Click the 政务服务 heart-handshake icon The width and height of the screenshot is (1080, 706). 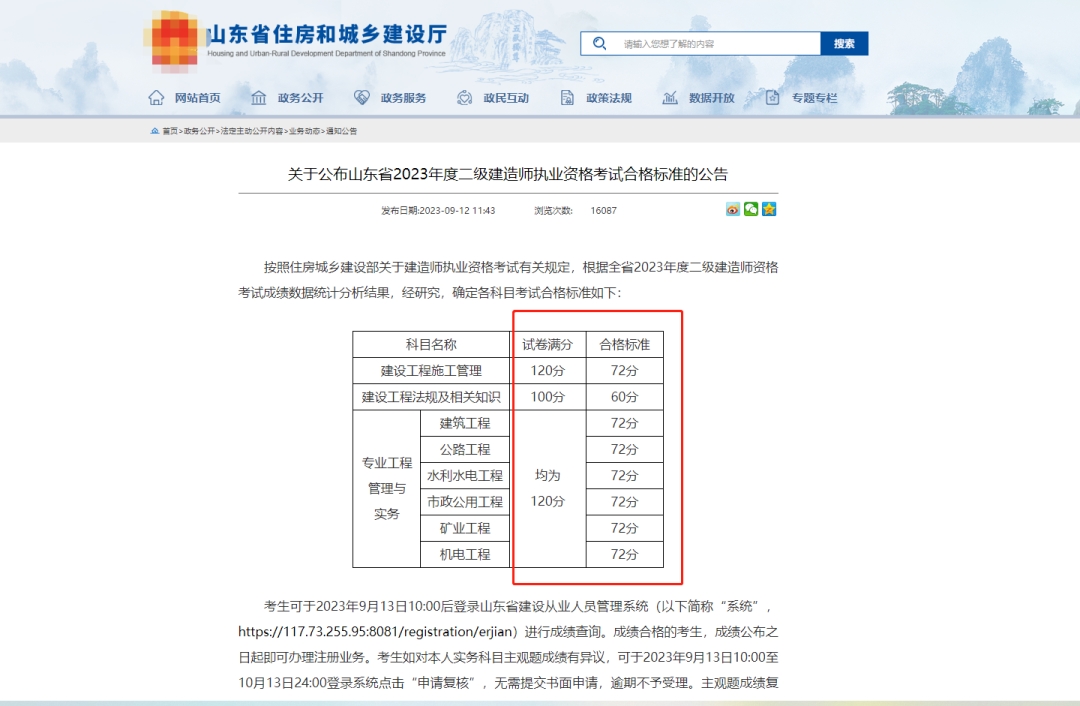click(x=362, y=98)
